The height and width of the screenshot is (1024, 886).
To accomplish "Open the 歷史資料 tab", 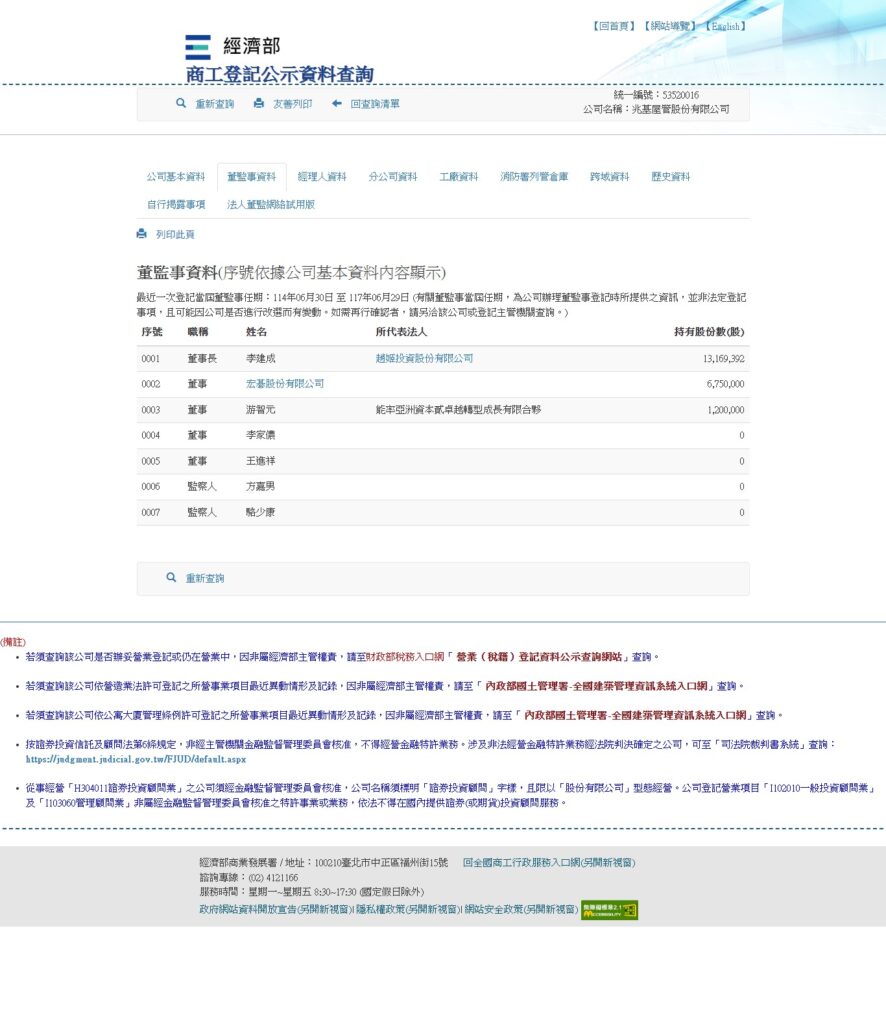I will 671,176.
